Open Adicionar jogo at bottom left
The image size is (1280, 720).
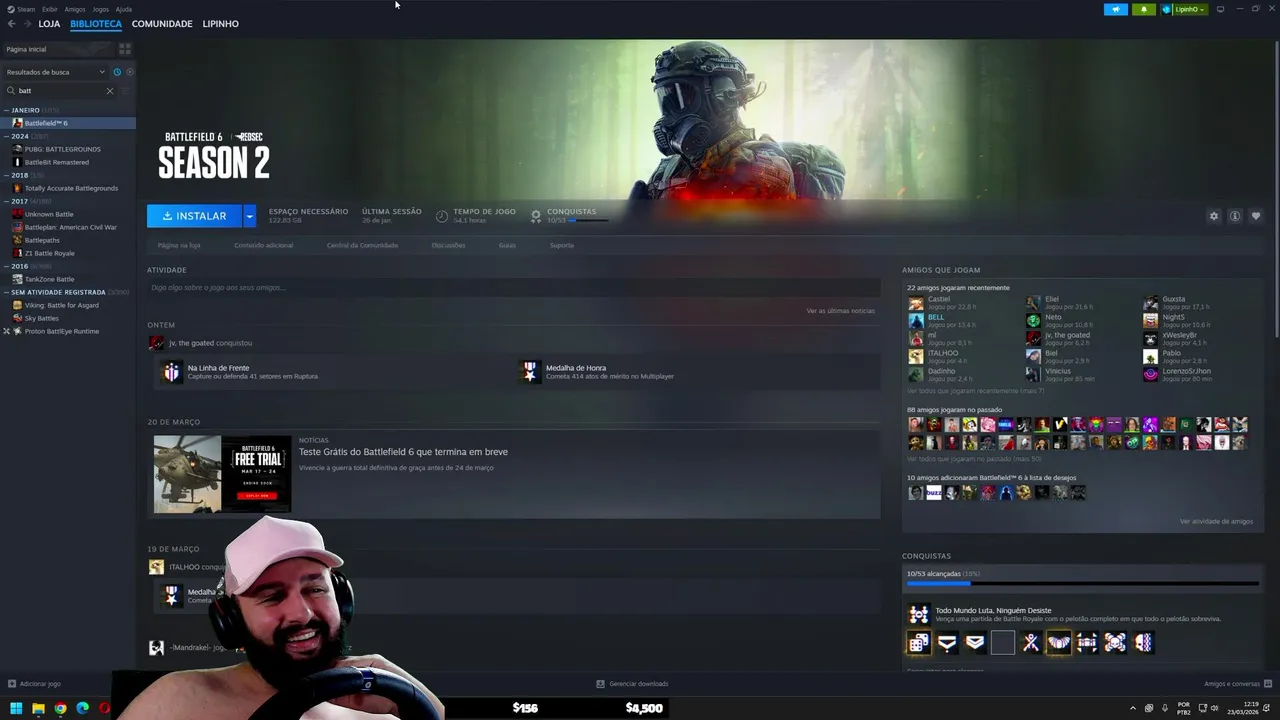pos(34,684)
